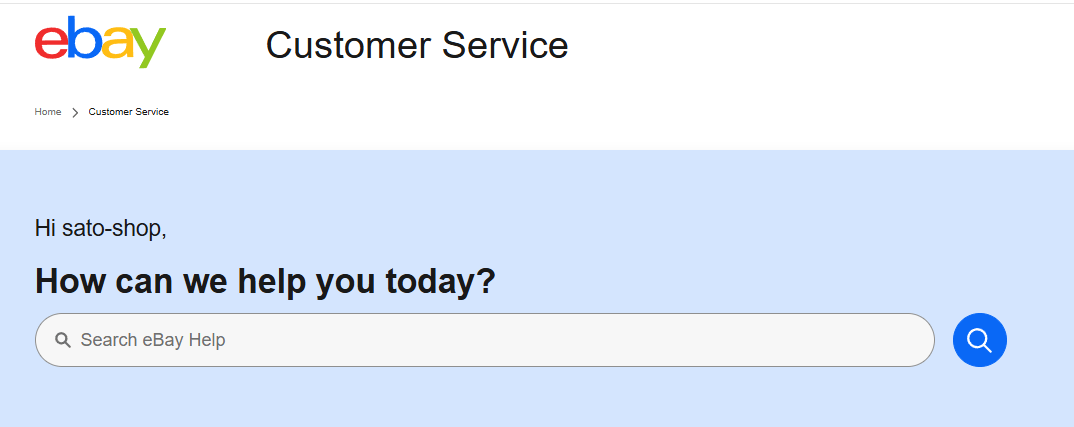Viewport: 1074px width, 427px height.
Task: Click the "How can we help you today?" heading
Action: click(x=265, y=282)
